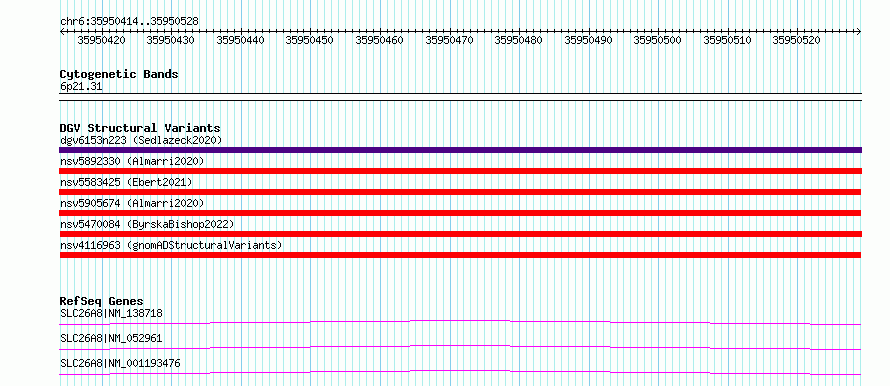Click ruler position 35950480
The width and height of the screenshot is (890, 386).
pyautogui.click(x=519, y=40)
